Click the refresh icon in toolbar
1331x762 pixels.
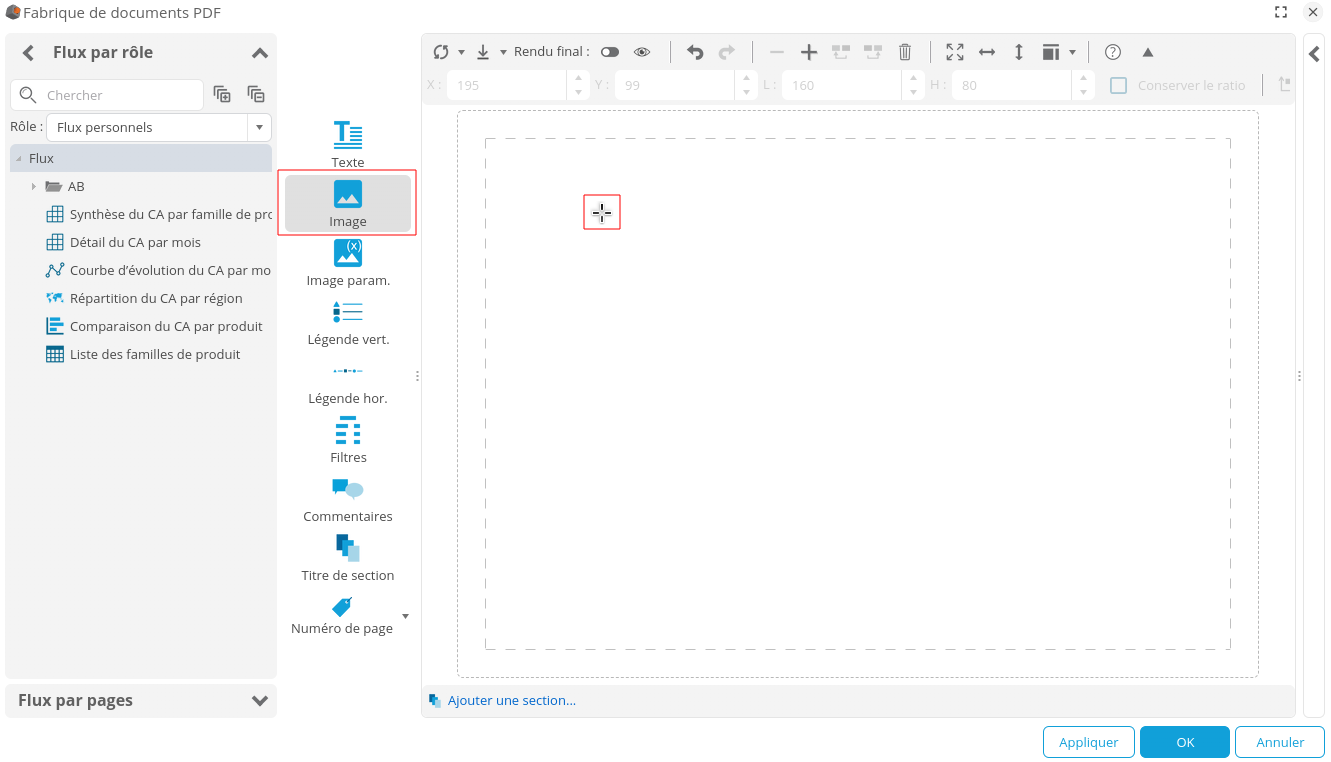[441, 52]
